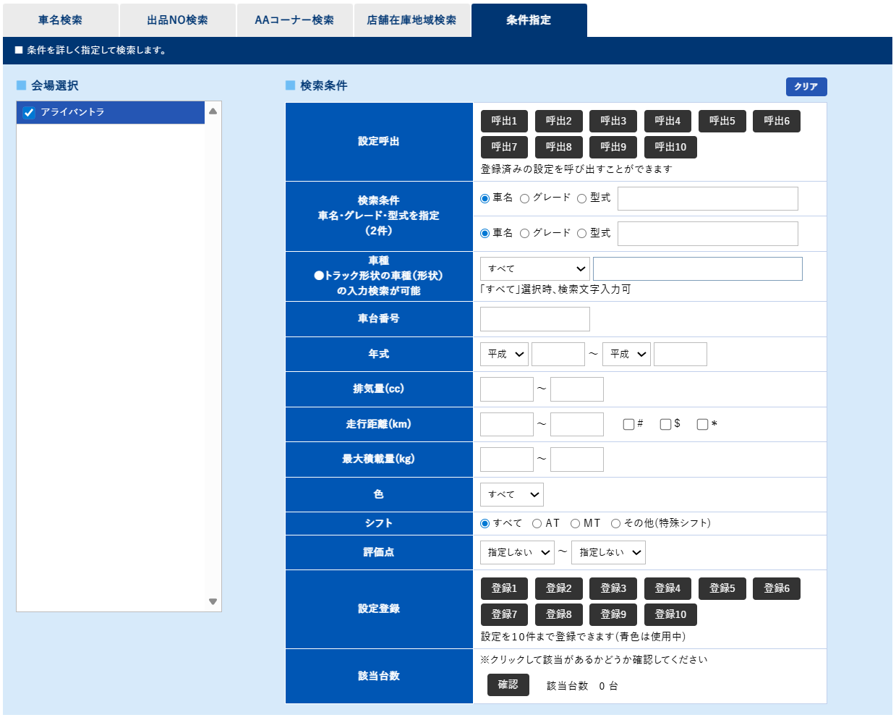
Task: Open the 店舗在庫地域検索 tab
Action: pyautogui.click(x=412, y=19)
